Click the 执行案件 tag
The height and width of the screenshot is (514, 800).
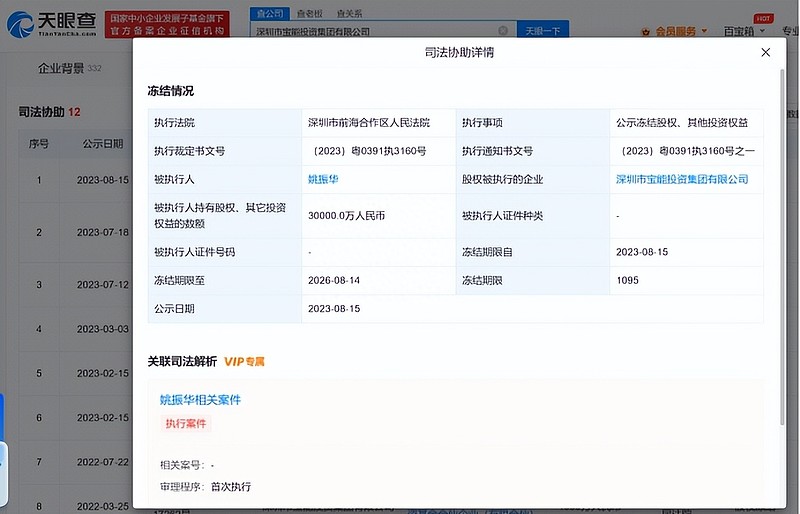[186, 424]
